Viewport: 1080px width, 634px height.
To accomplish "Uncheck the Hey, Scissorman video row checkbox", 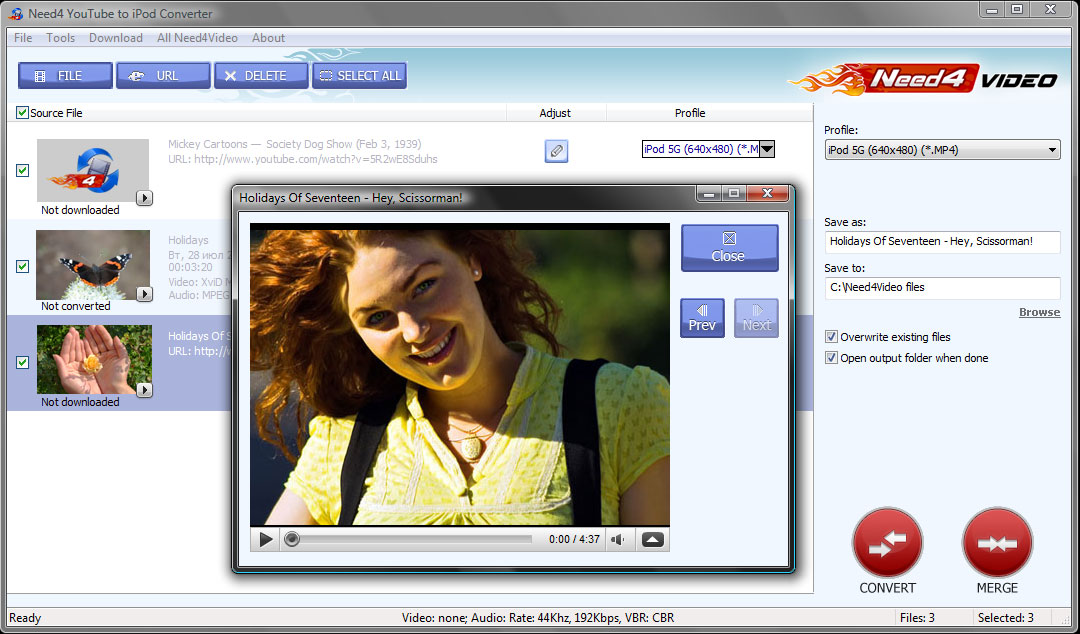I will (22, 362).
